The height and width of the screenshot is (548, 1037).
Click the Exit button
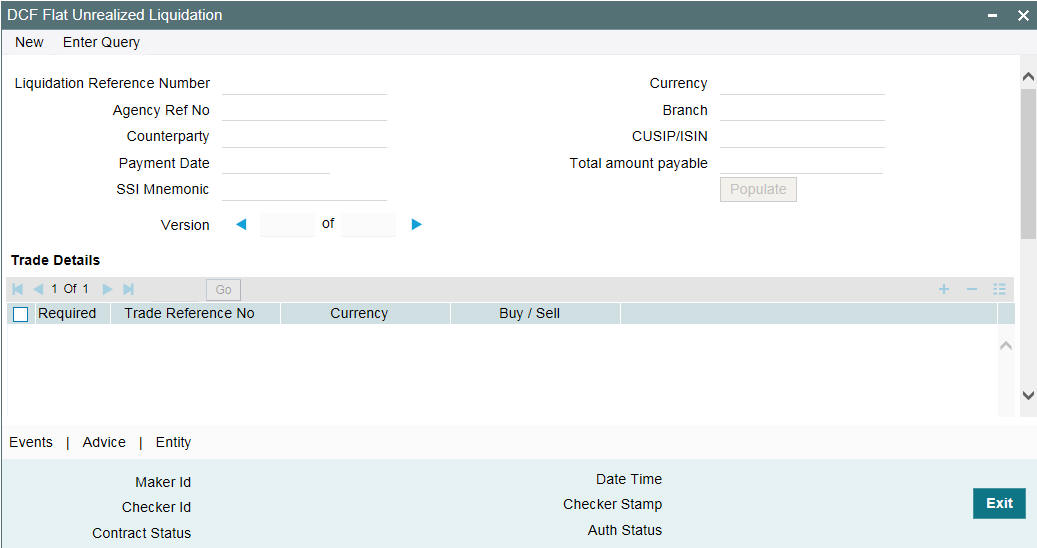click(999, 503)
